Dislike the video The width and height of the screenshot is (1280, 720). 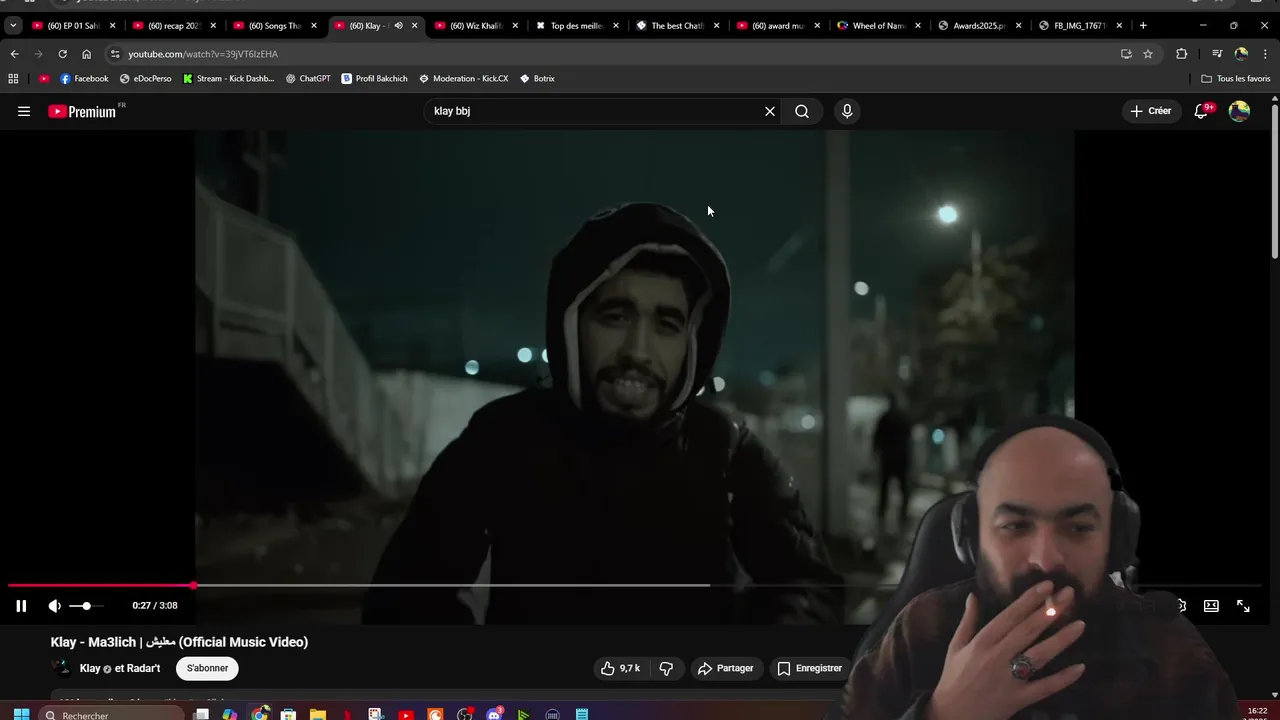pyautogui.click(x=666, y=668)
